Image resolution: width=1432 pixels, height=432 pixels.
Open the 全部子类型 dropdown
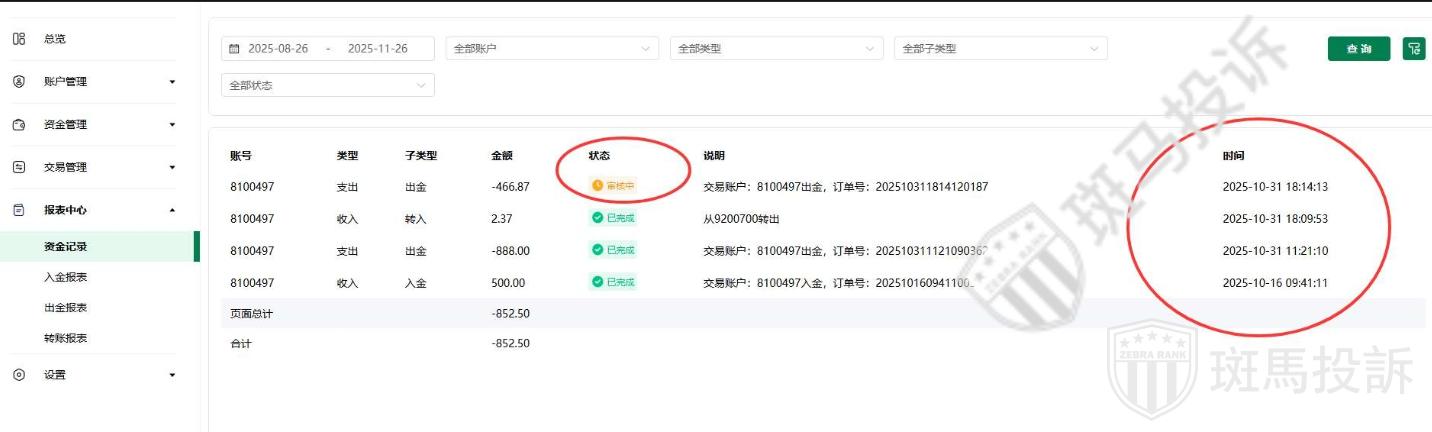coord(1000,49)
